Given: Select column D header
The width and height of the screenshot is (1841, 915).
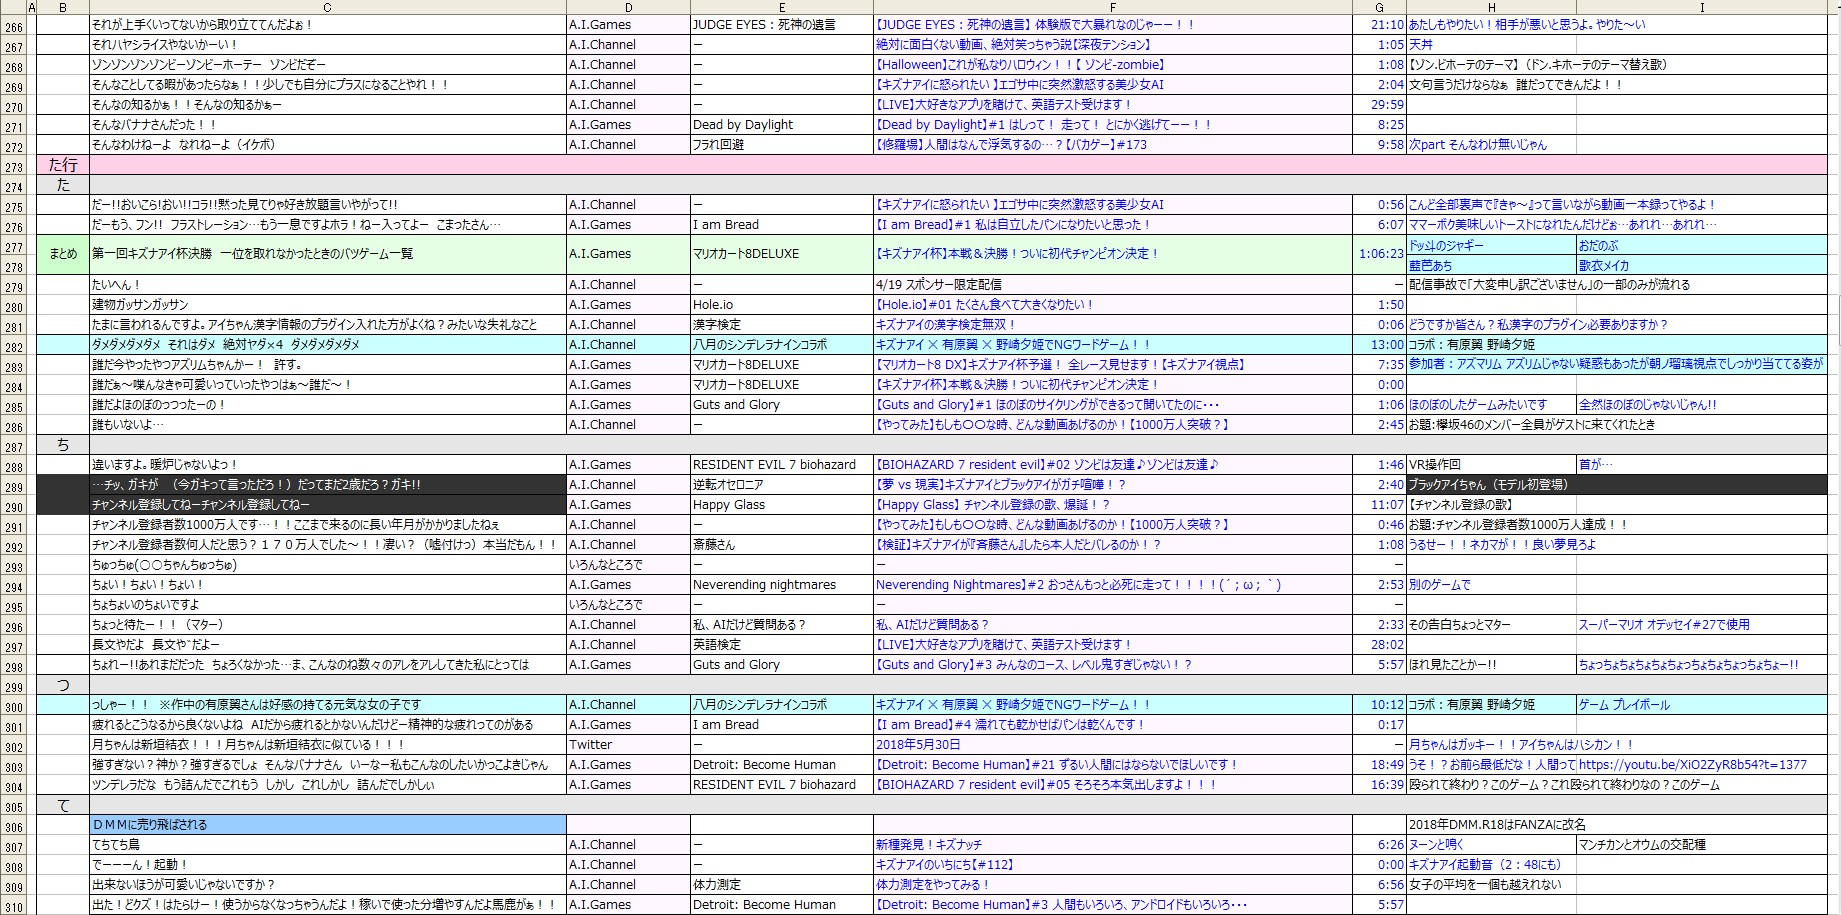Looking at the screenshot, I should click(628, 7).
